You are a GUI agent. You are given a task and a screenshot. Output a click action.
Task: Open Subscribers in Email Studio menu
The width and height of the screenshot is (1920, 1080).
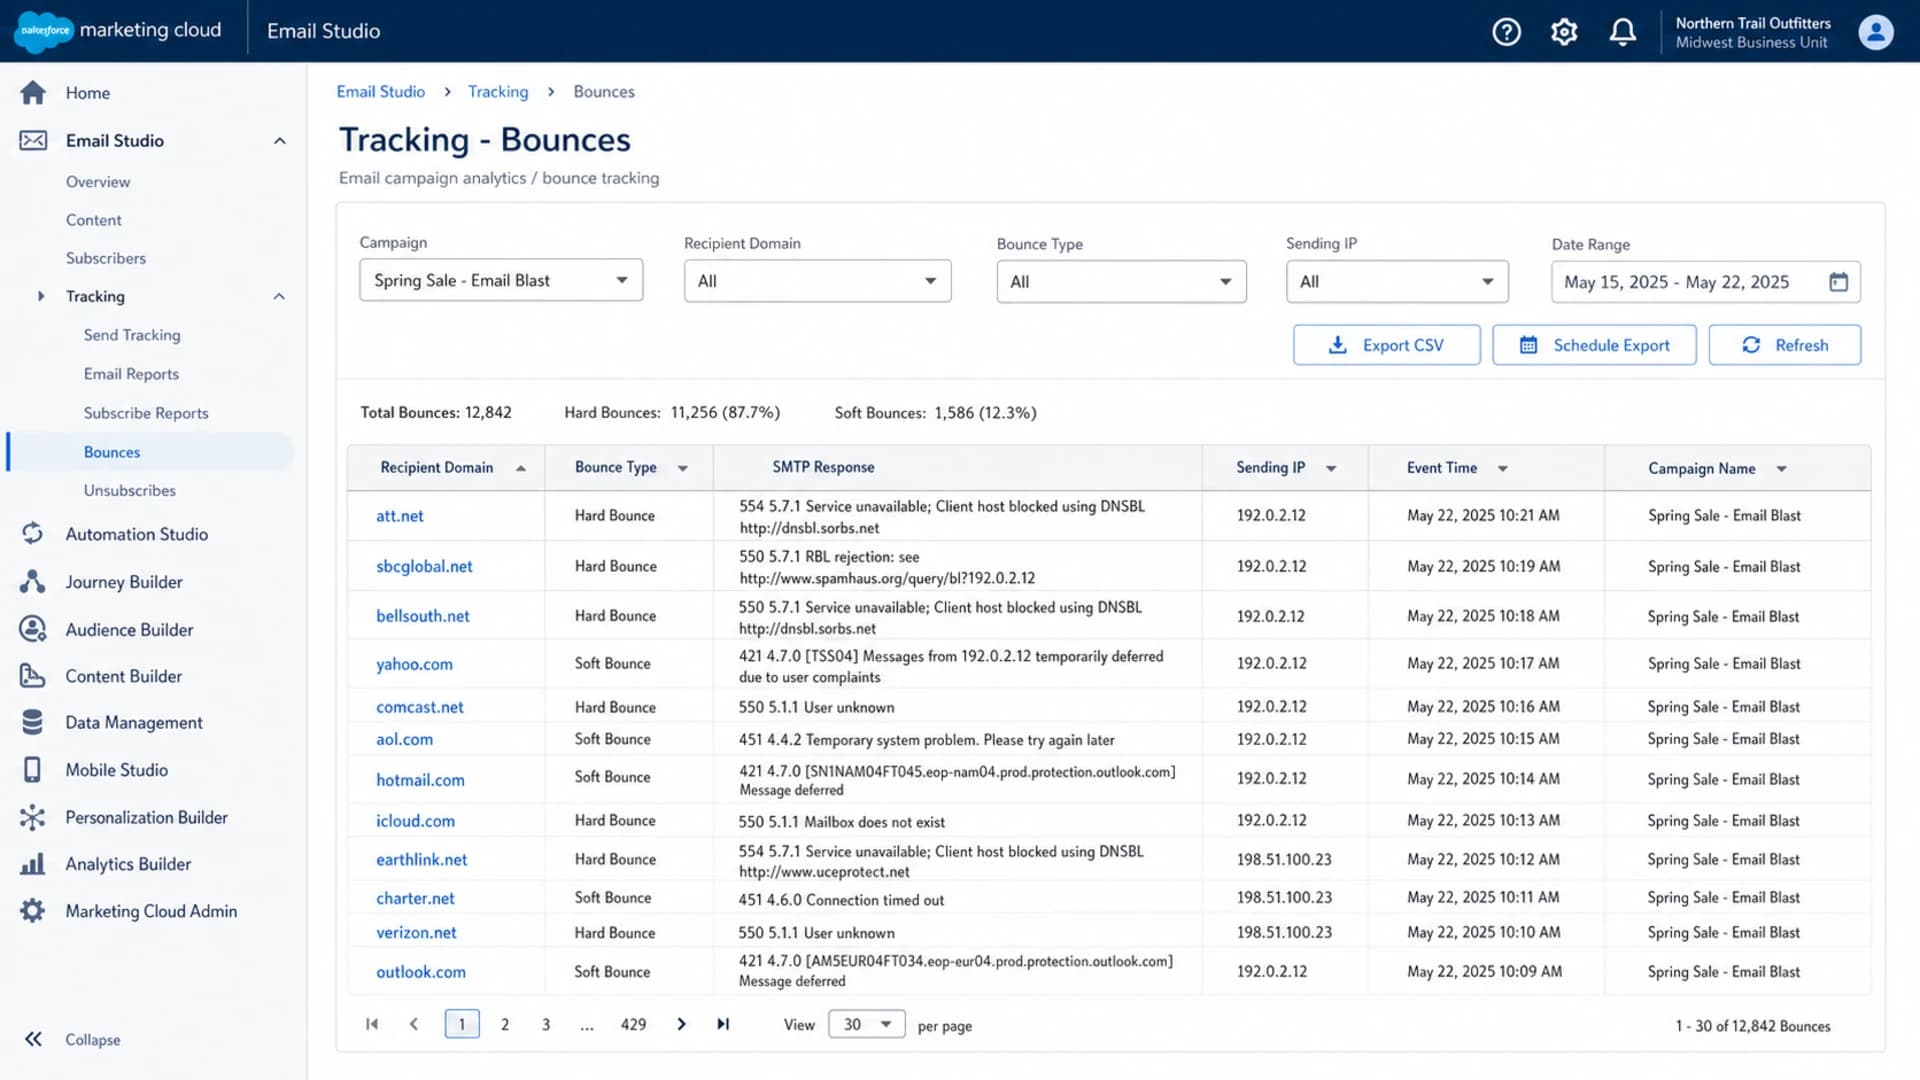(106, 258)
